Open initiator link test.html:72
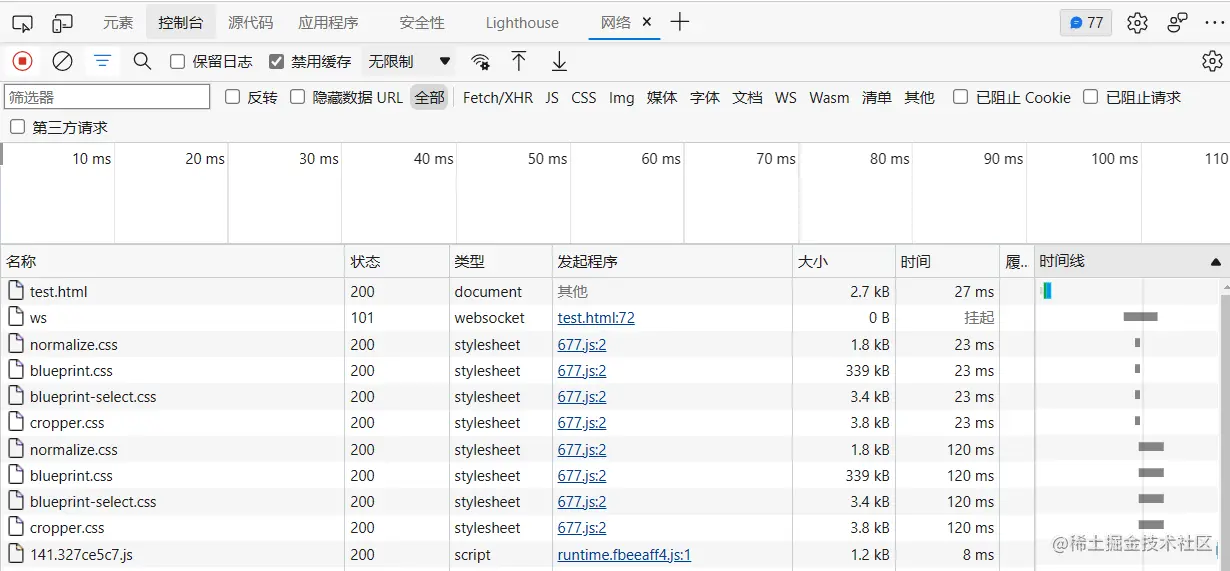Image resolution: width=1230 pixels, height=571 pixels. [596, 317]
